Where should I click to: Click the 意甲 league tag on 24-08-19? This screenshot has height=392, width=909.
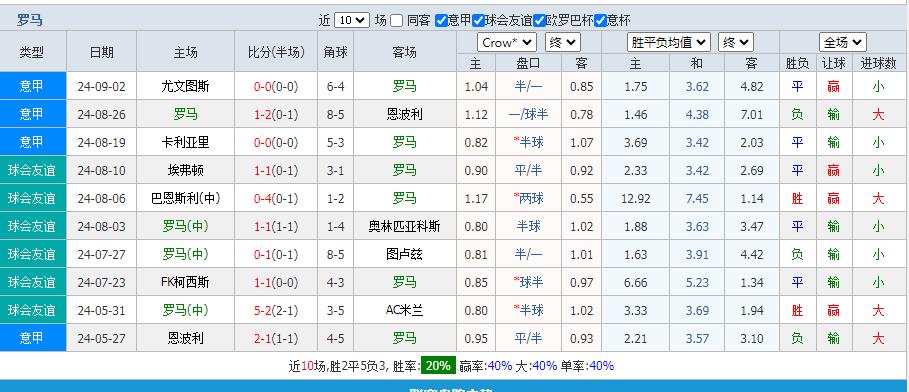(32, 142)
